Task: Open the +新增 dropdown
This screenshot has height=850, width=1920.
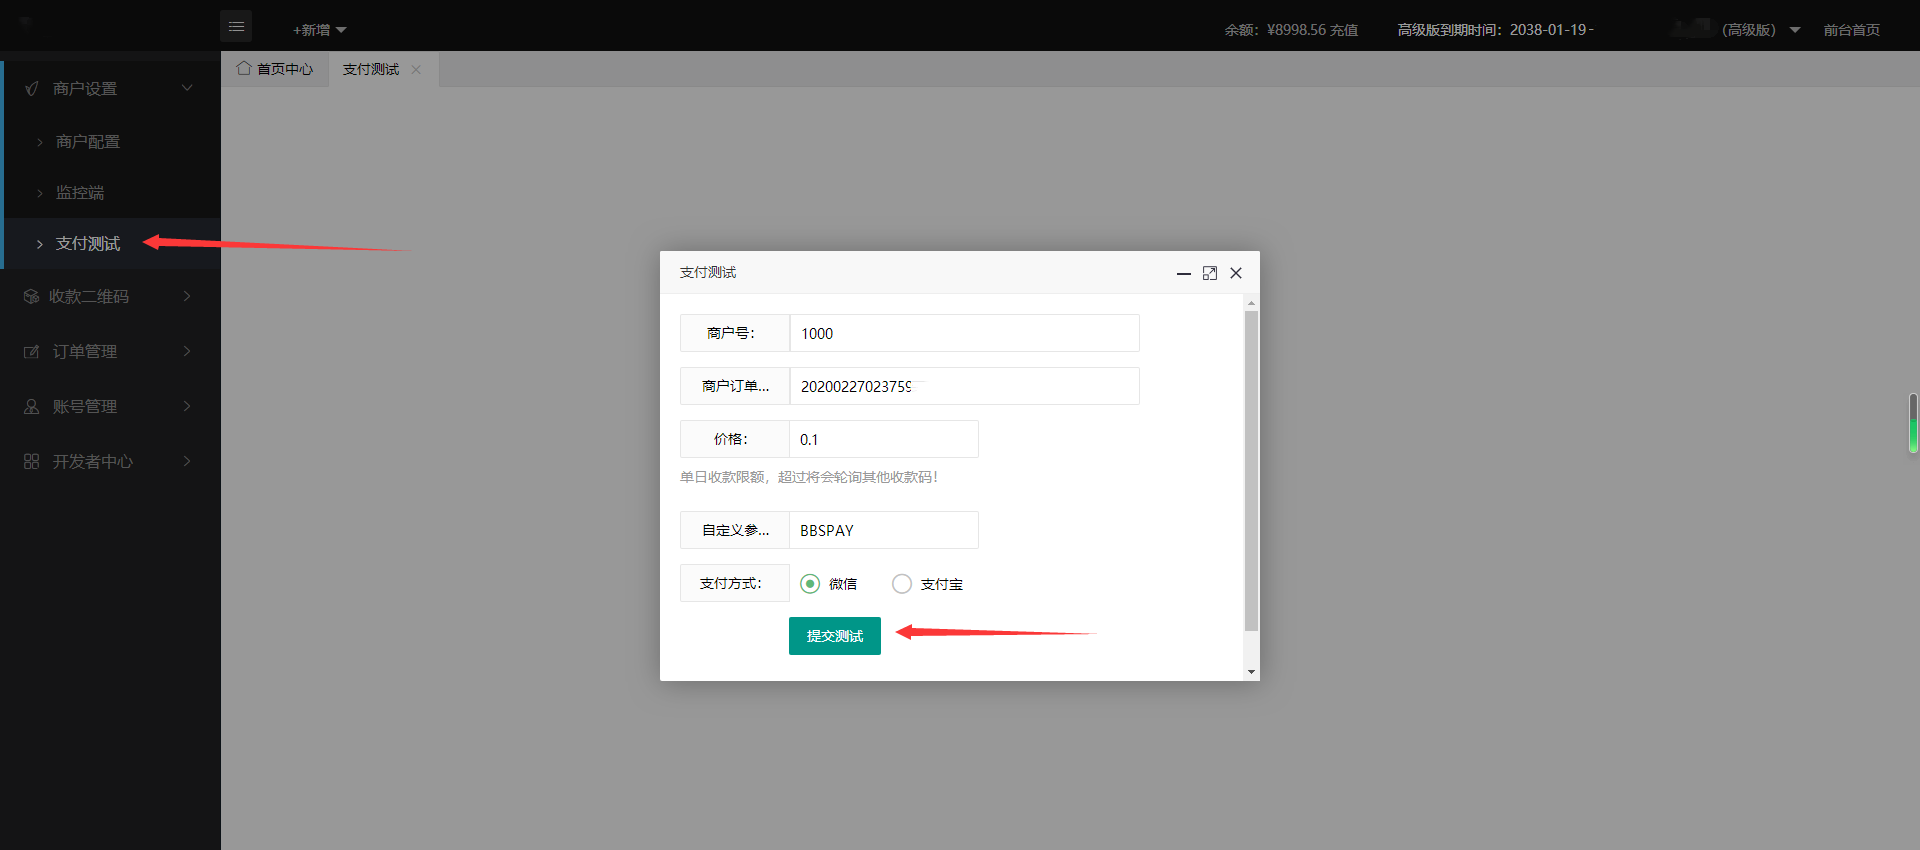Action: (319, 30)
